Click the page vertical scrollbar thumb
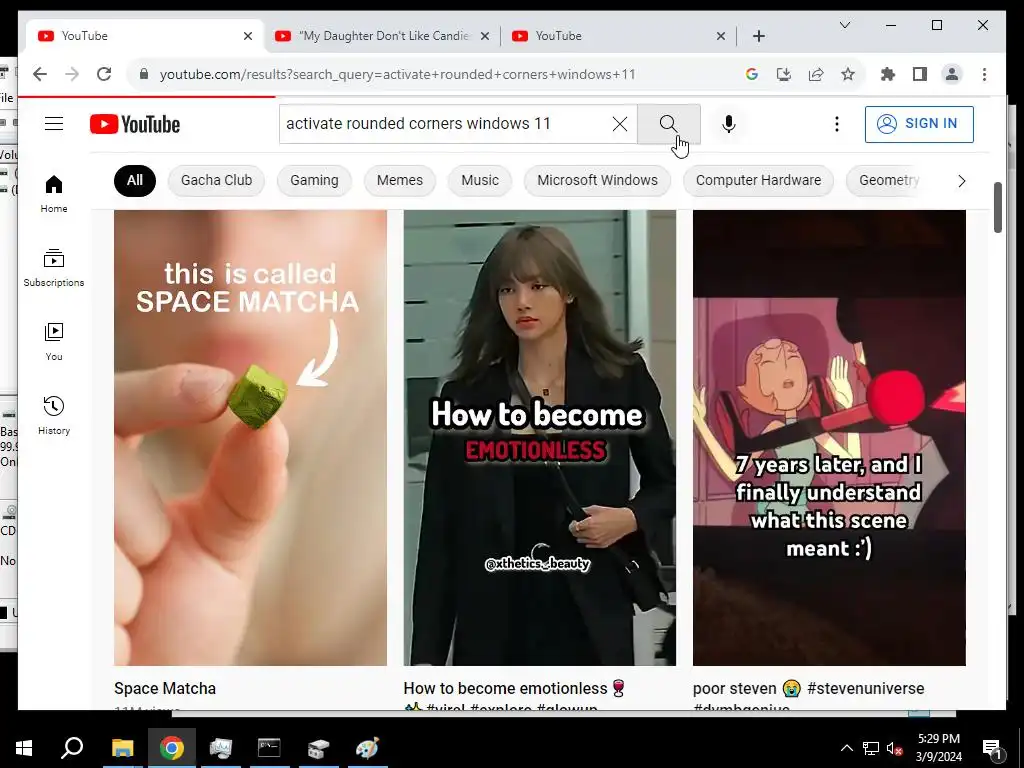Viewport: 1024px width, 768px height. [x=997, y=207]
